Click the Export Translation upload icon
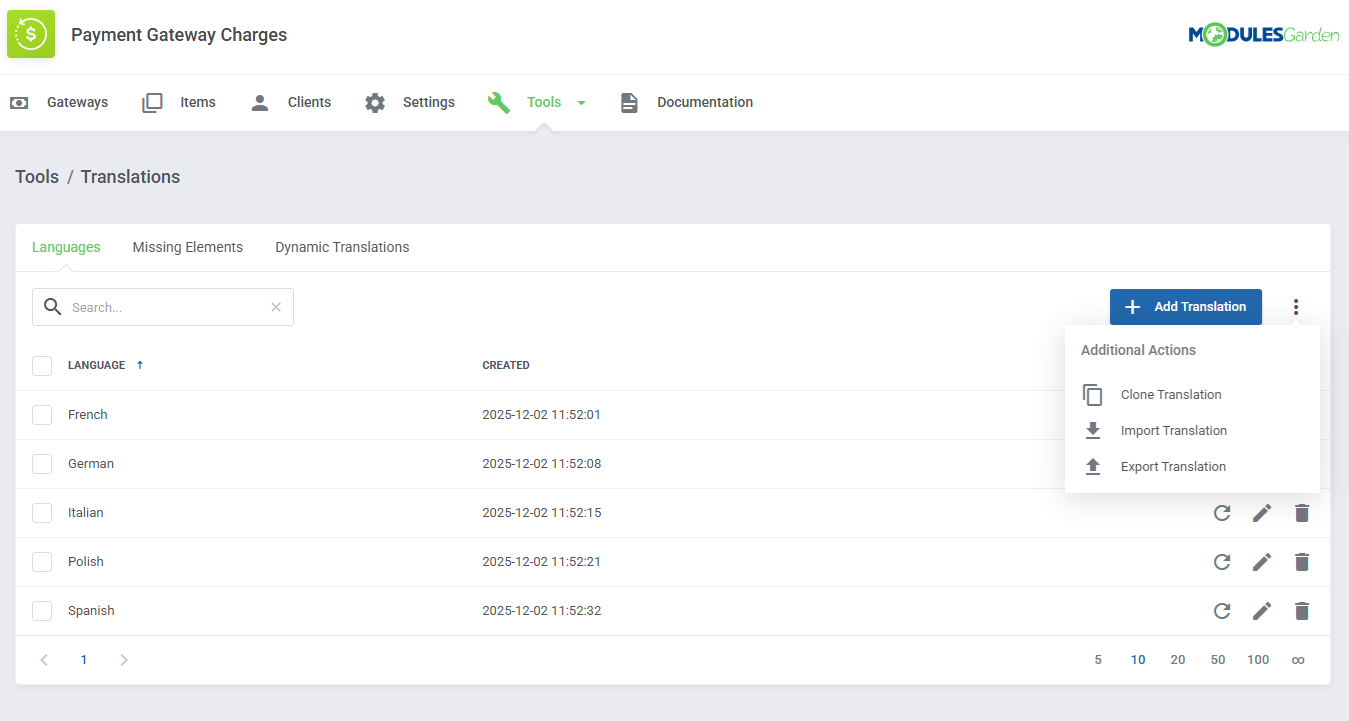The height and width of the screenshot is (721, 1349). pos(1092,466)
